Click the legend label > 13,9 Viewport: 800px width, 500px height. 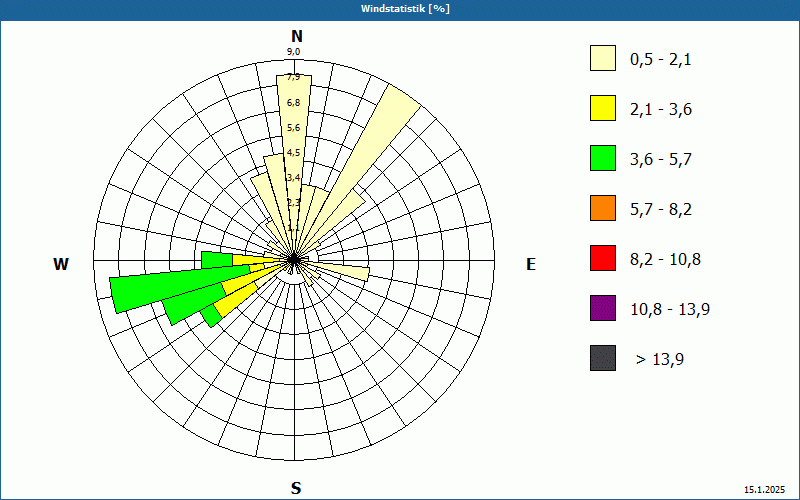tap(660, 360)
